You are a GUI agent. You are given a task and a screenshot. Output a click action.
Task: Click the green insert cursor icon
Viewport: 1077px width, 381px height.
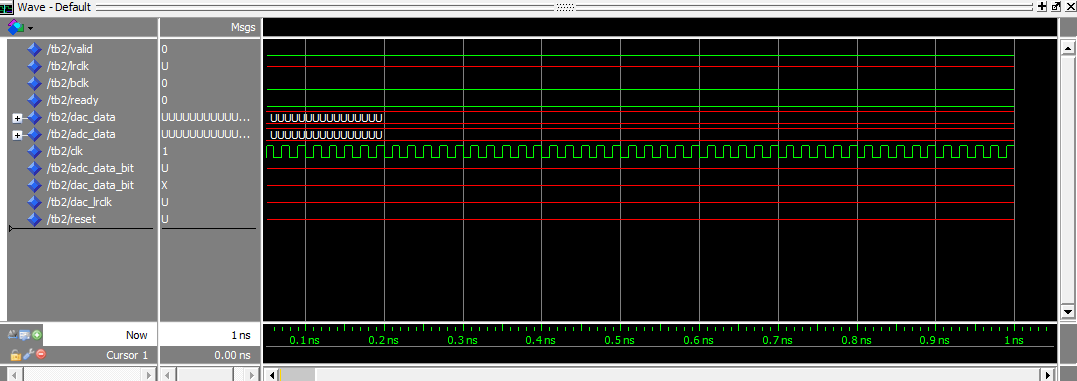[37, 336]
